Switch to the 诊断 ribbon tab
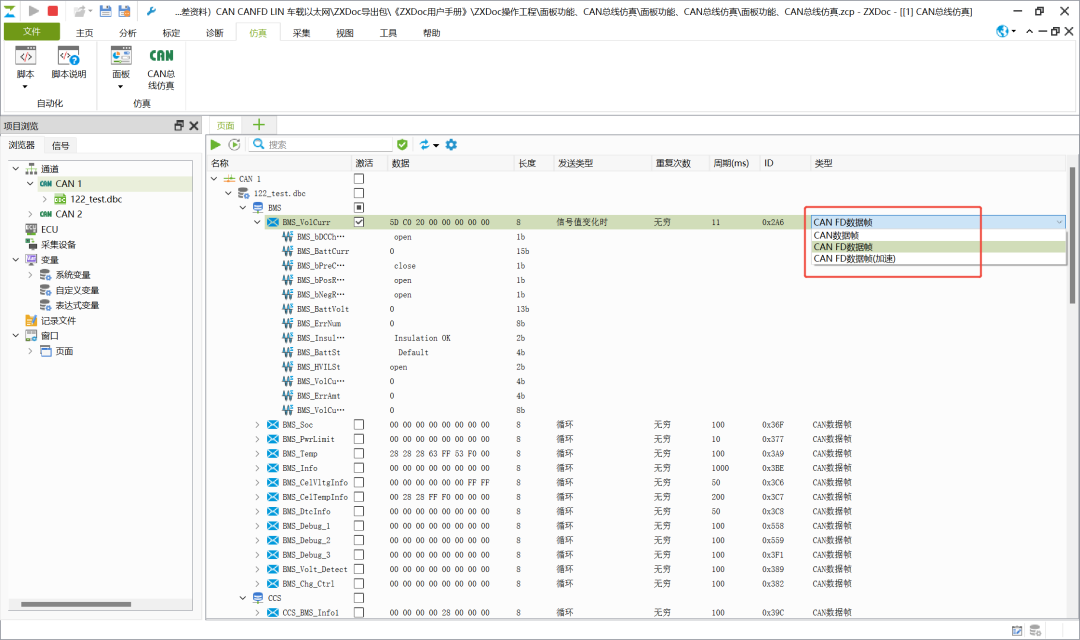 coord(215,32)
